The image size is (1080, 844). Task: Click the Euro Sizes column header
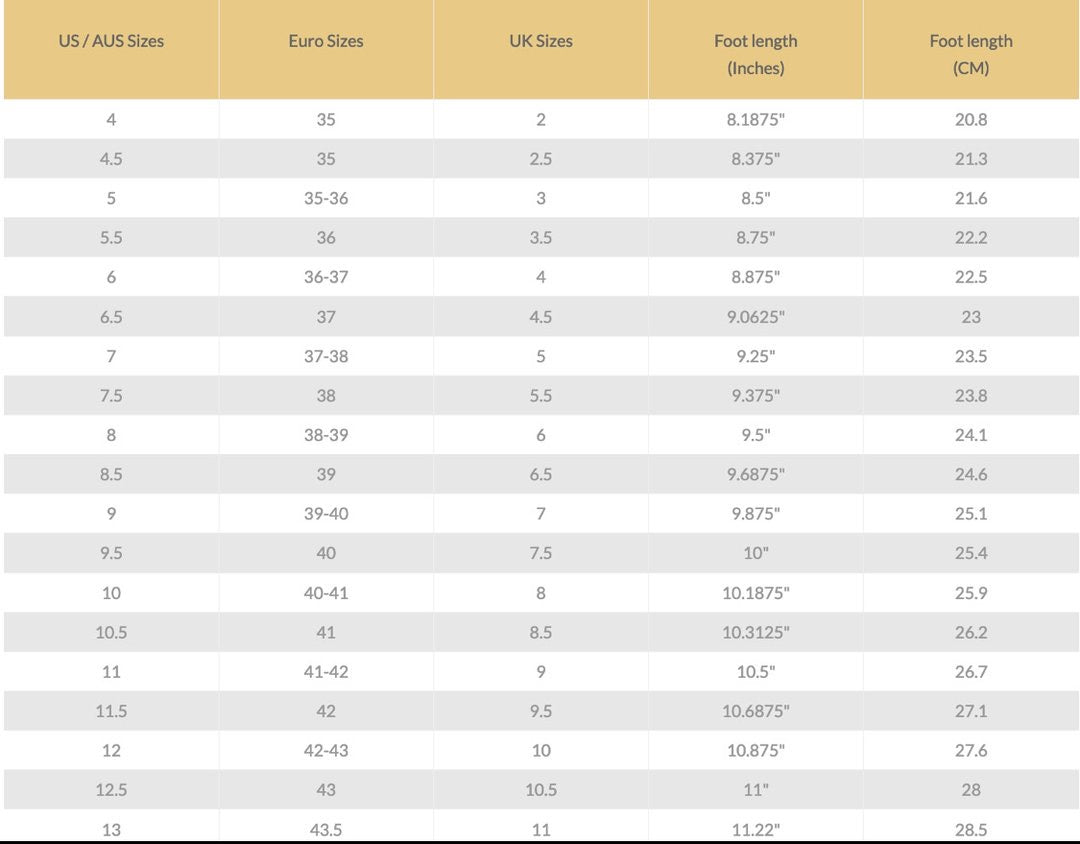point(326,41)
